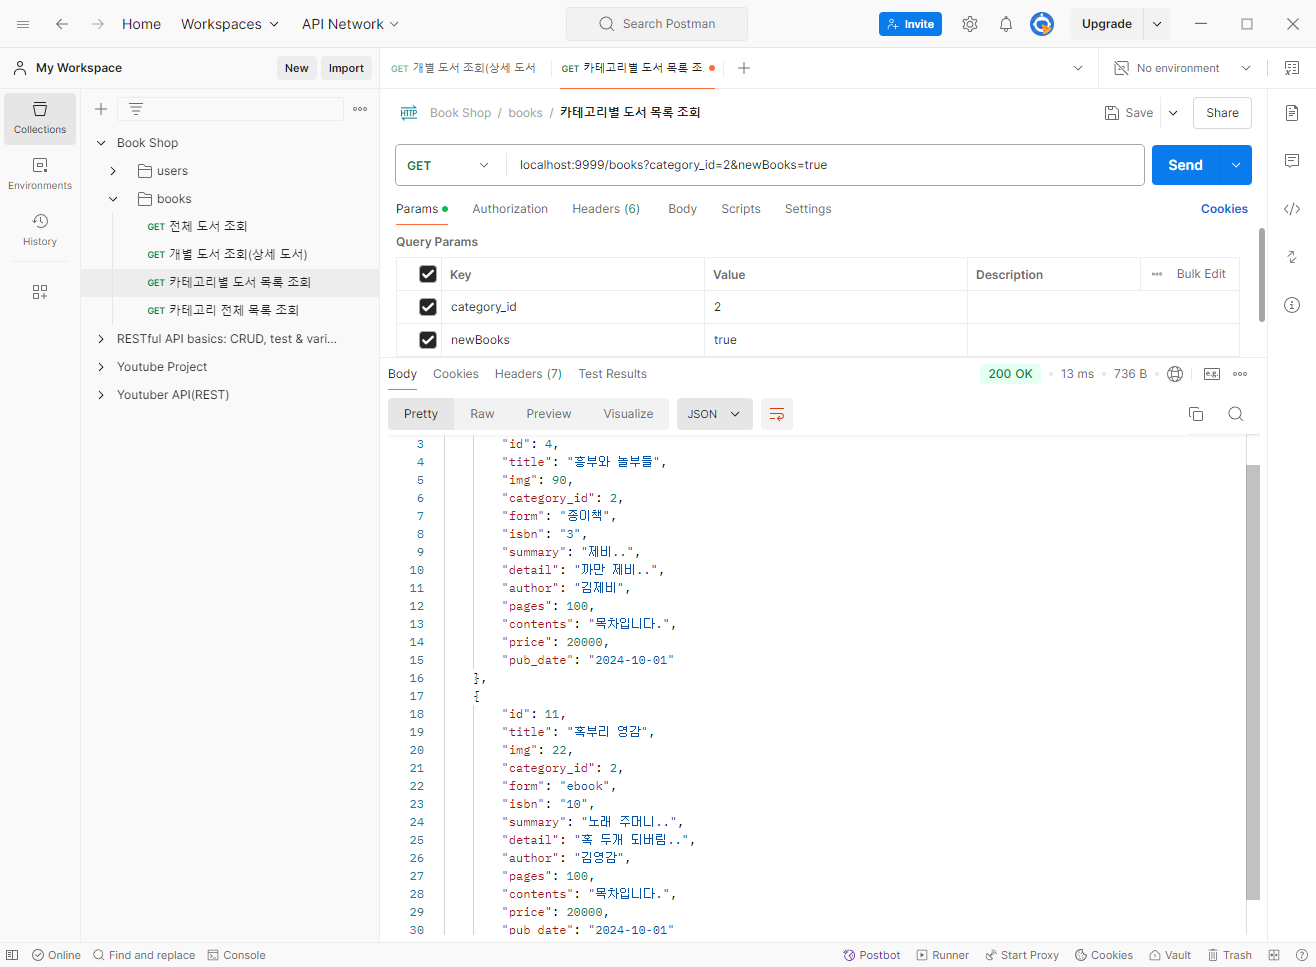The image size is (1316, 967).
Task: Open the tabs list dropdown chevron
Action: [x=1078, y=68]
